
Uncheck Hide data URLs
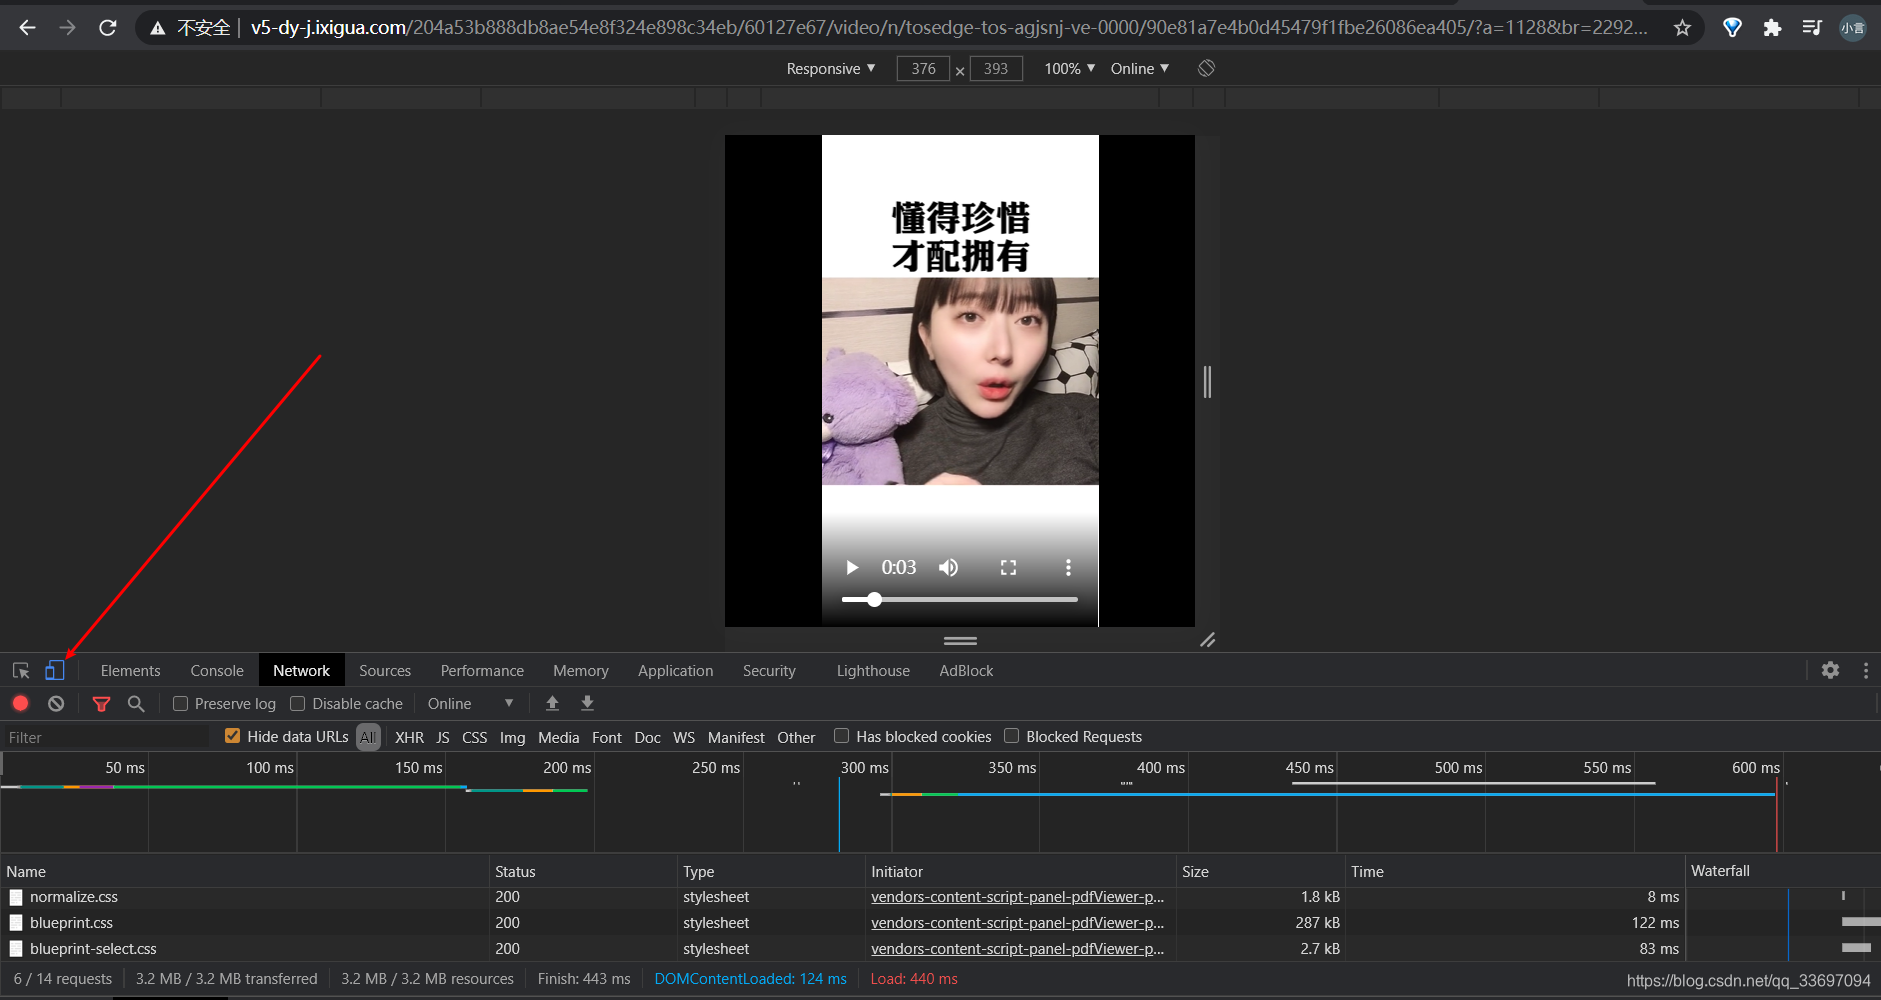[232, 736]
